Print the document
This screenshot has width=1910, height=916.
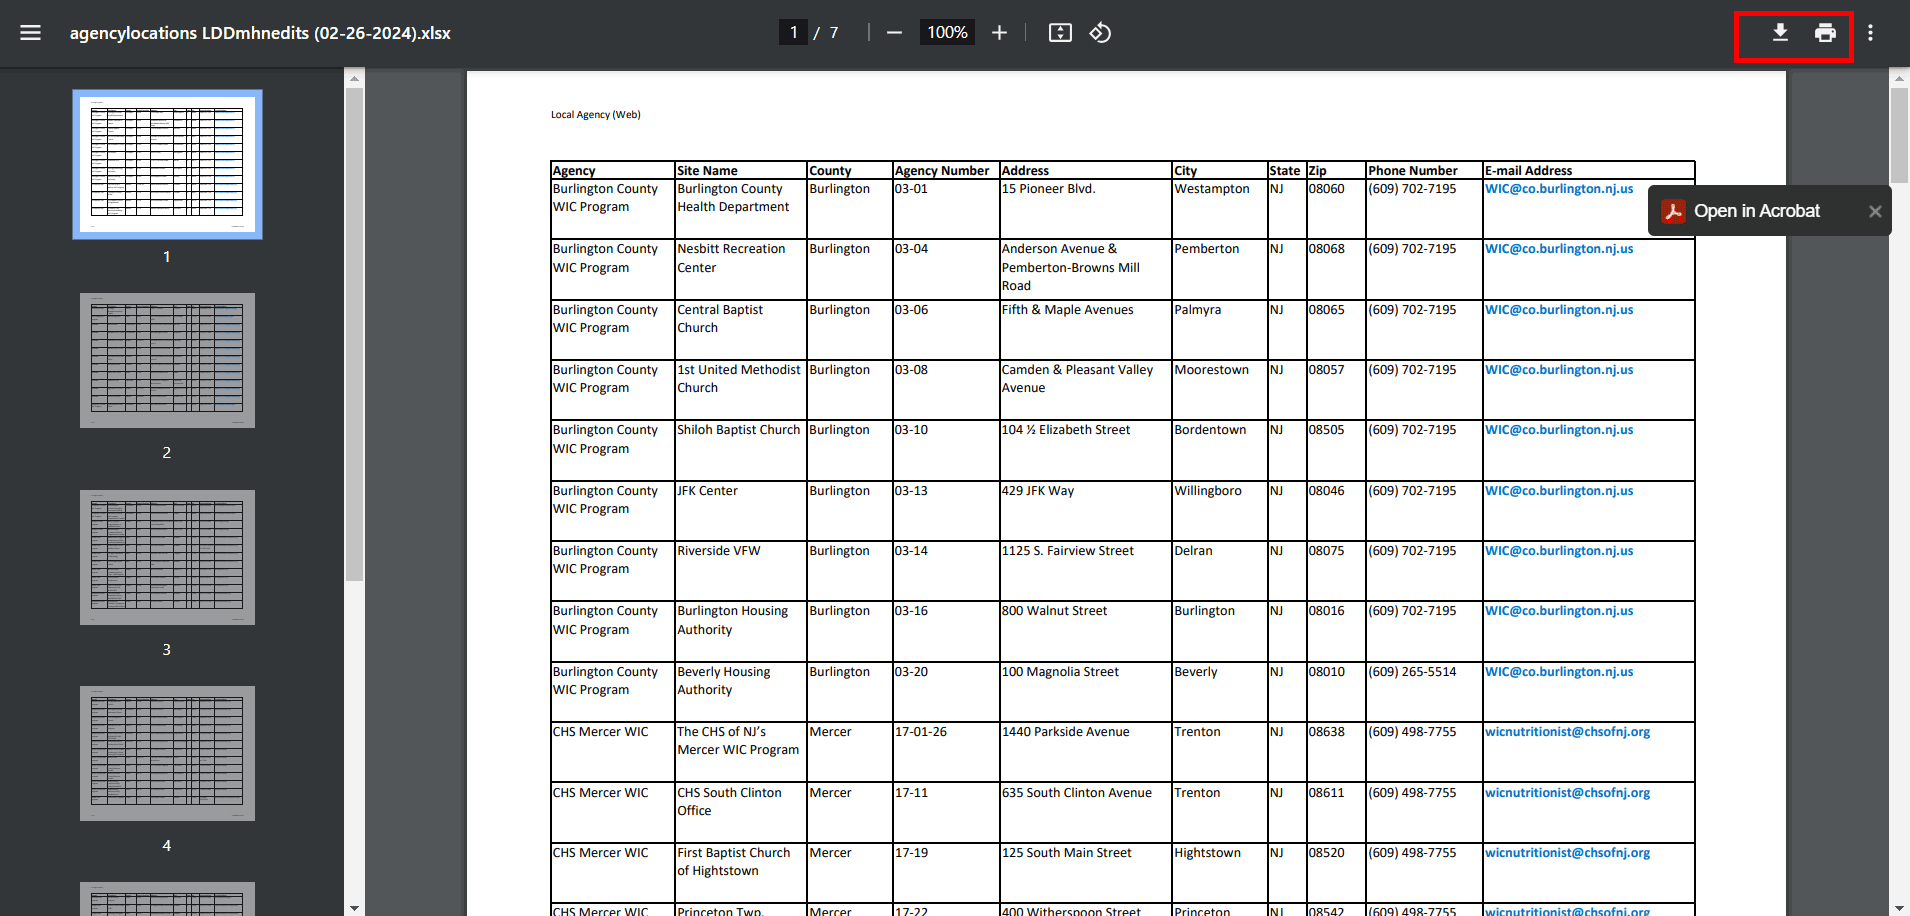click(1825, 33)
